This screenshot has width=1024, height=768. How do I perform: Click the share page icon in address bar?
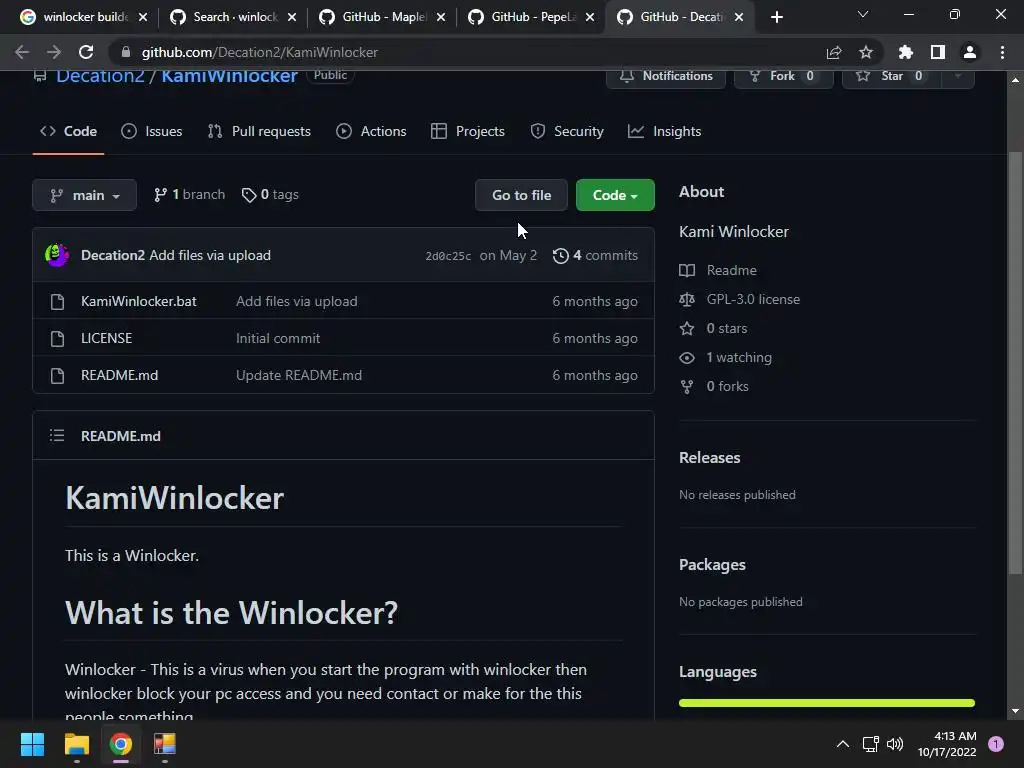pos(834,52)
